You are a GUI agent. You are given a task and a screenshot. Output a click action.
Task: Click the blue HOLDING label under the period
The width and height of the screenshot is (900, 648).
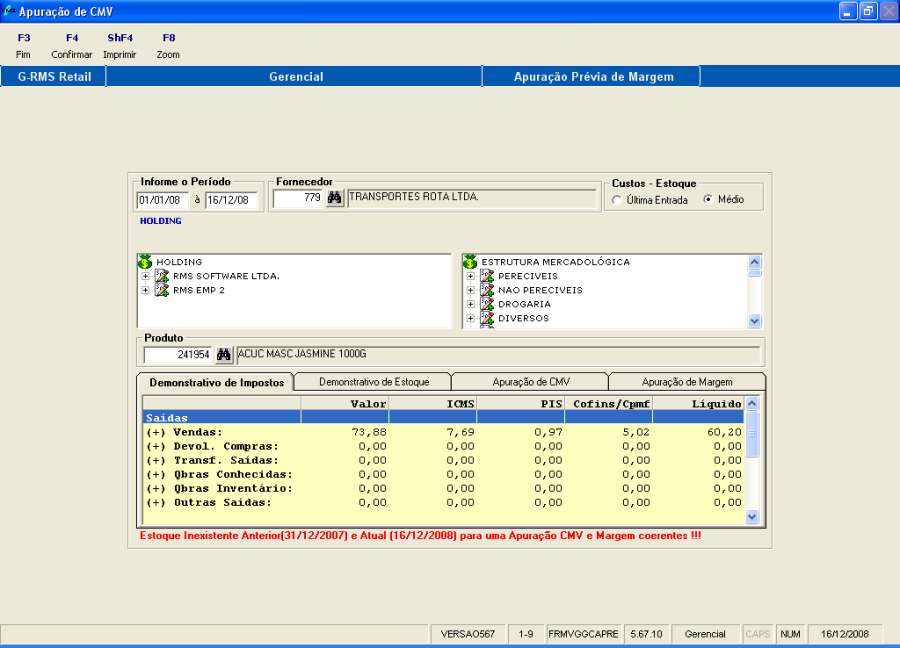coord(161,221)
